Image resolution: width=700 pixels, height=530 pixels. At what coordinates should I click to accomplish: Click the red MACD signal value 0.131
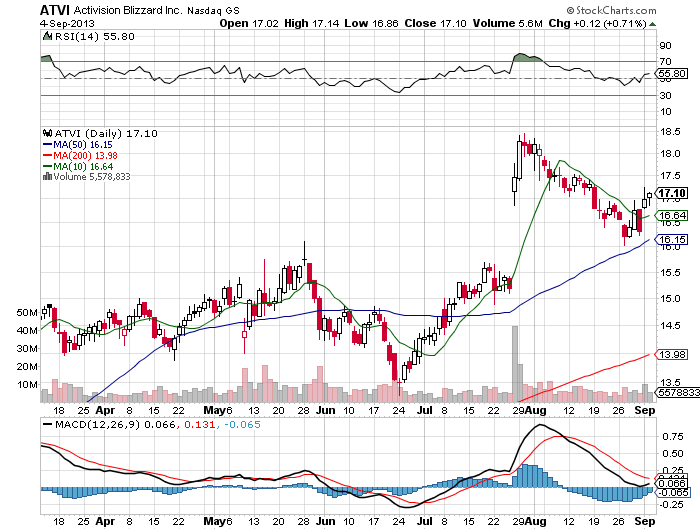199,424
